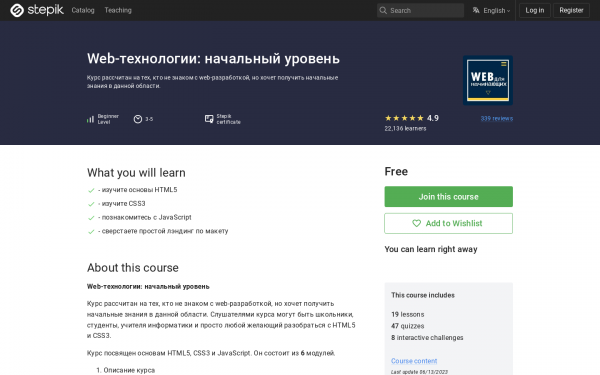Screen dimensions: 600x375
Task: Click the Stepik logo
Action: [x=37, y=10]
